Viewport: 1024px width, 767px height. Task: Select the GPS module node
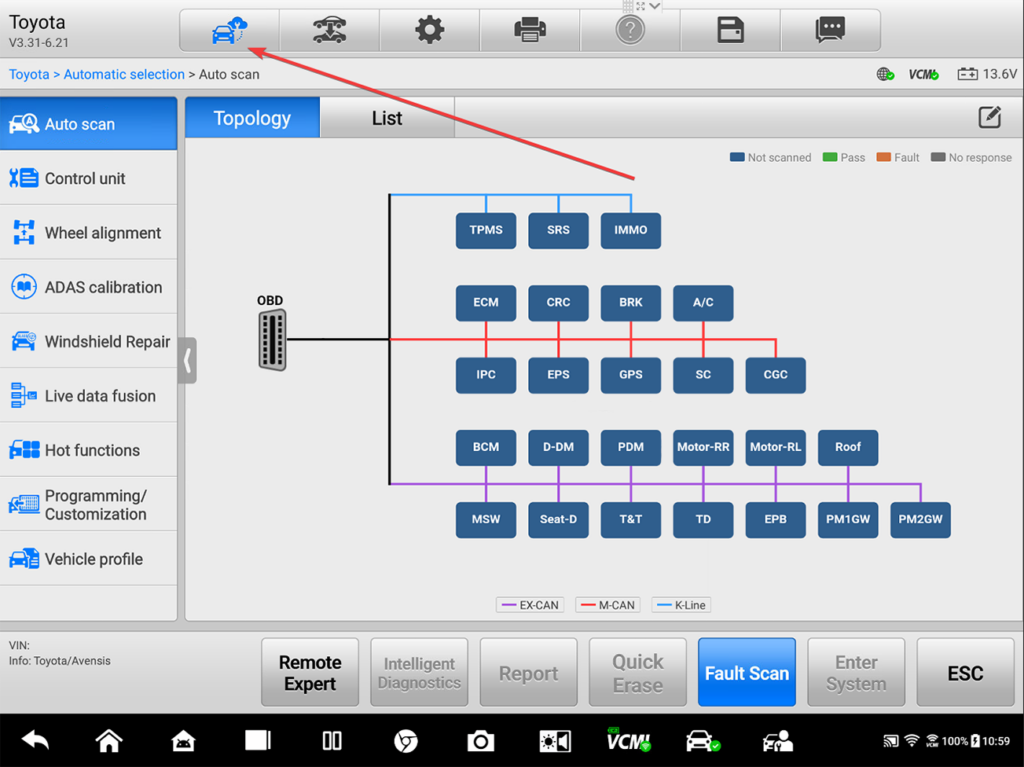click(631, 375)
